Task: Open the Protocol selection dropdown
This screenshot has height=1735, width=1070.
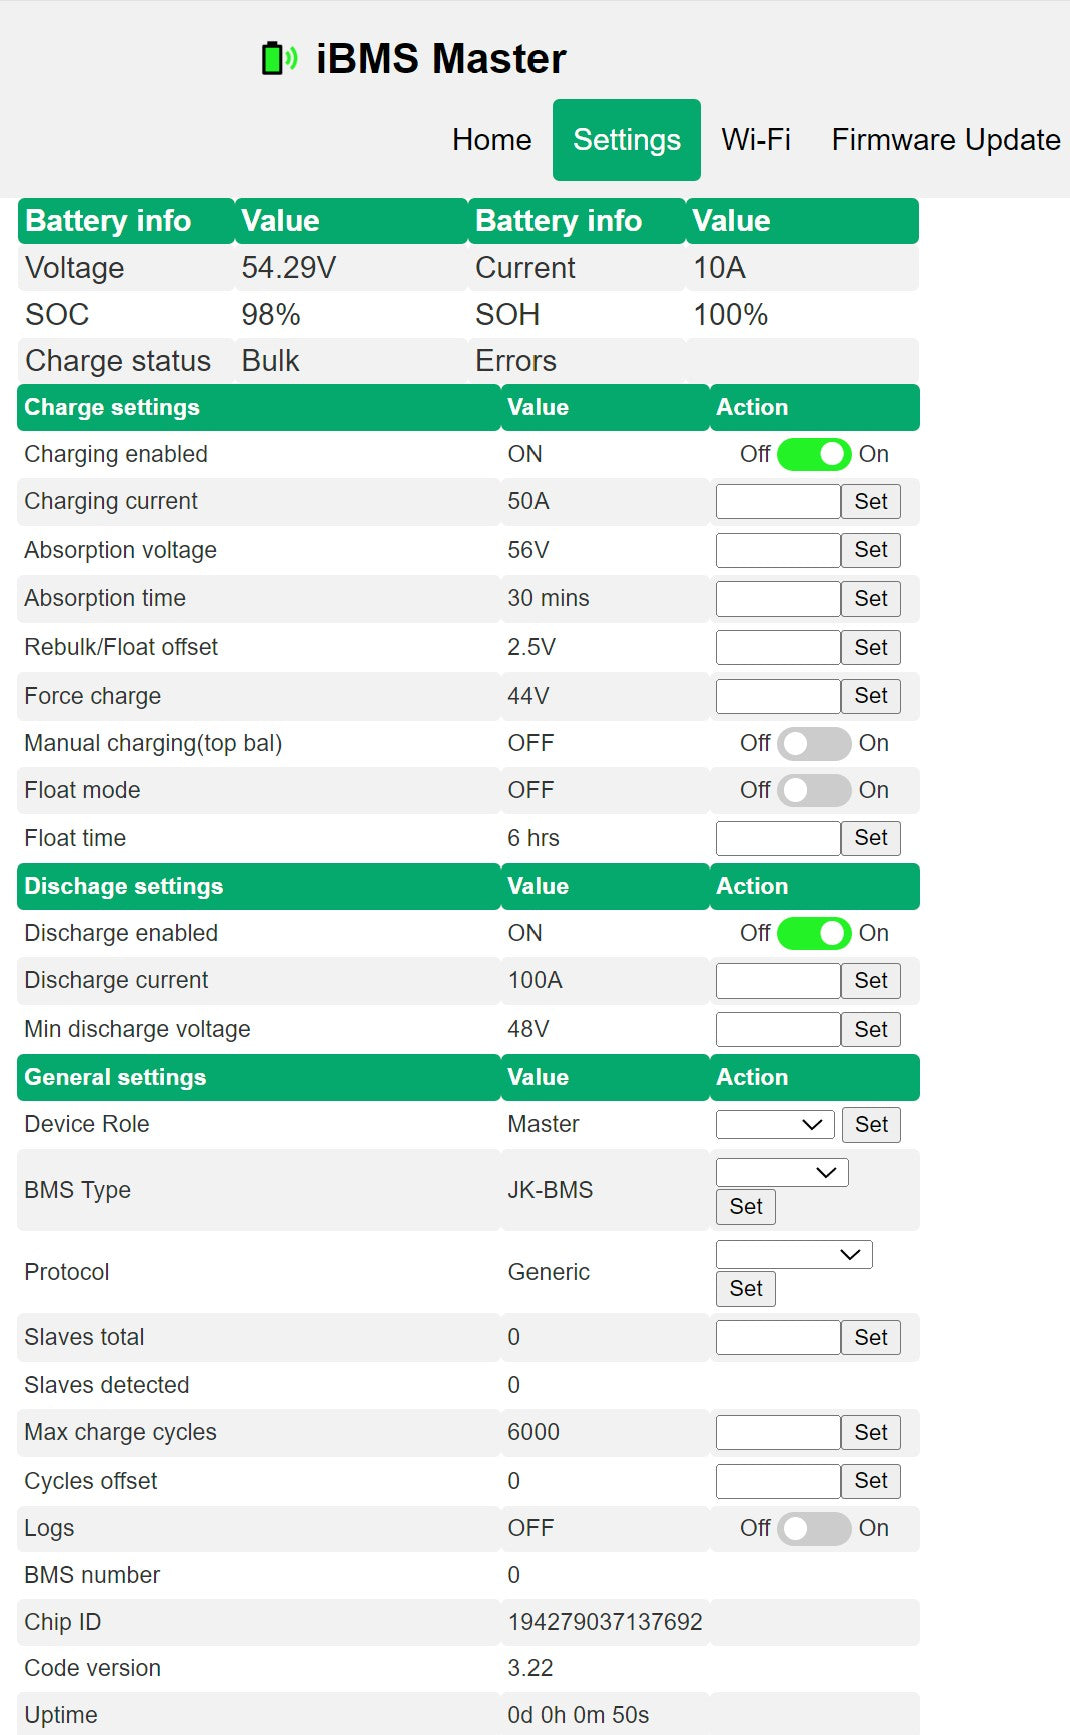Action: click(x=794, y=1254)
